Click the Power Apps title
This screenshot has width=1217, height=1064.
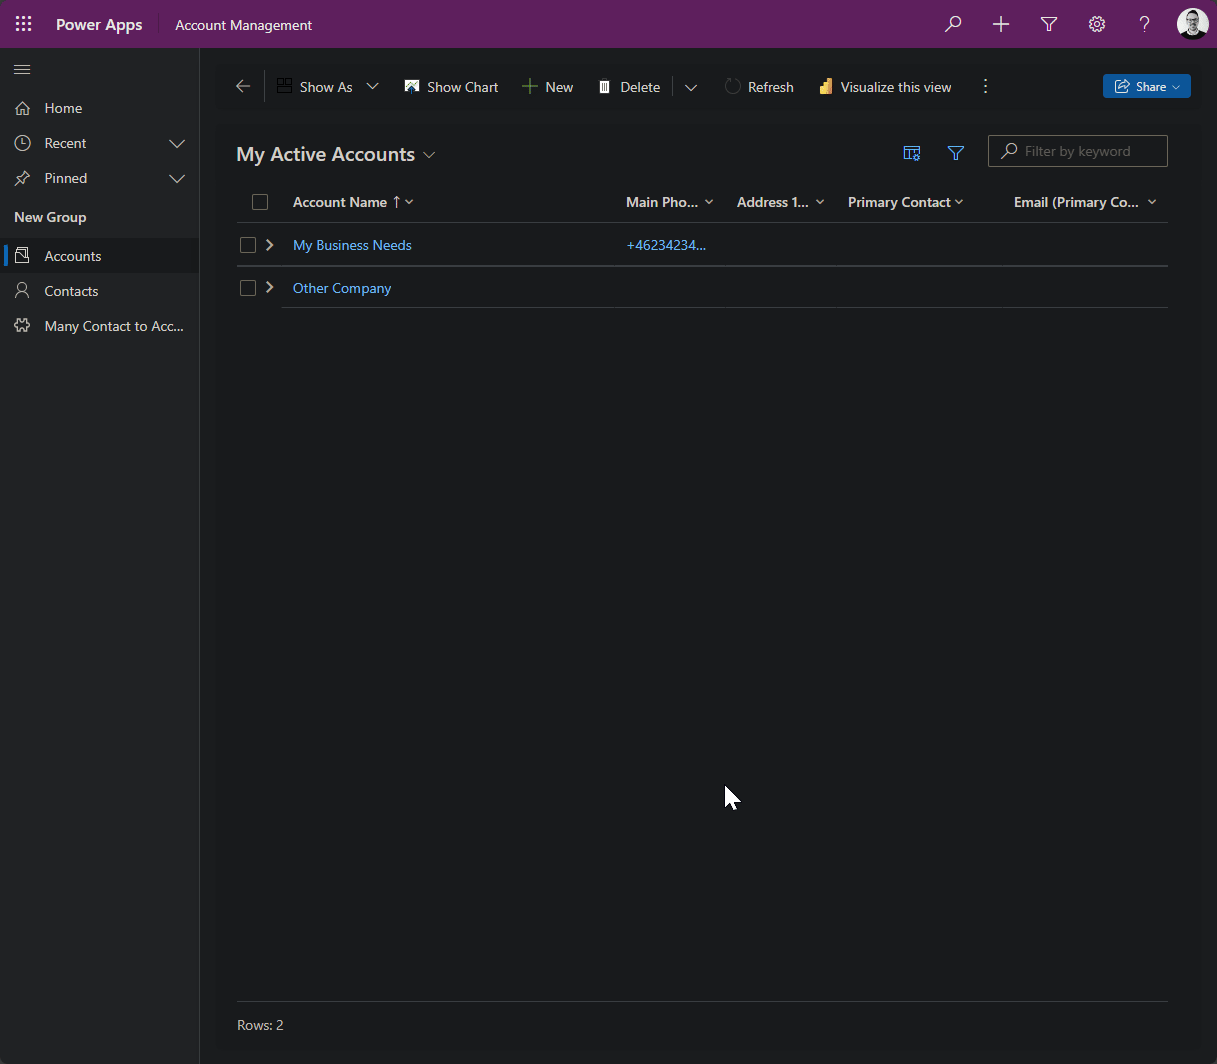[x=99, y=24]
